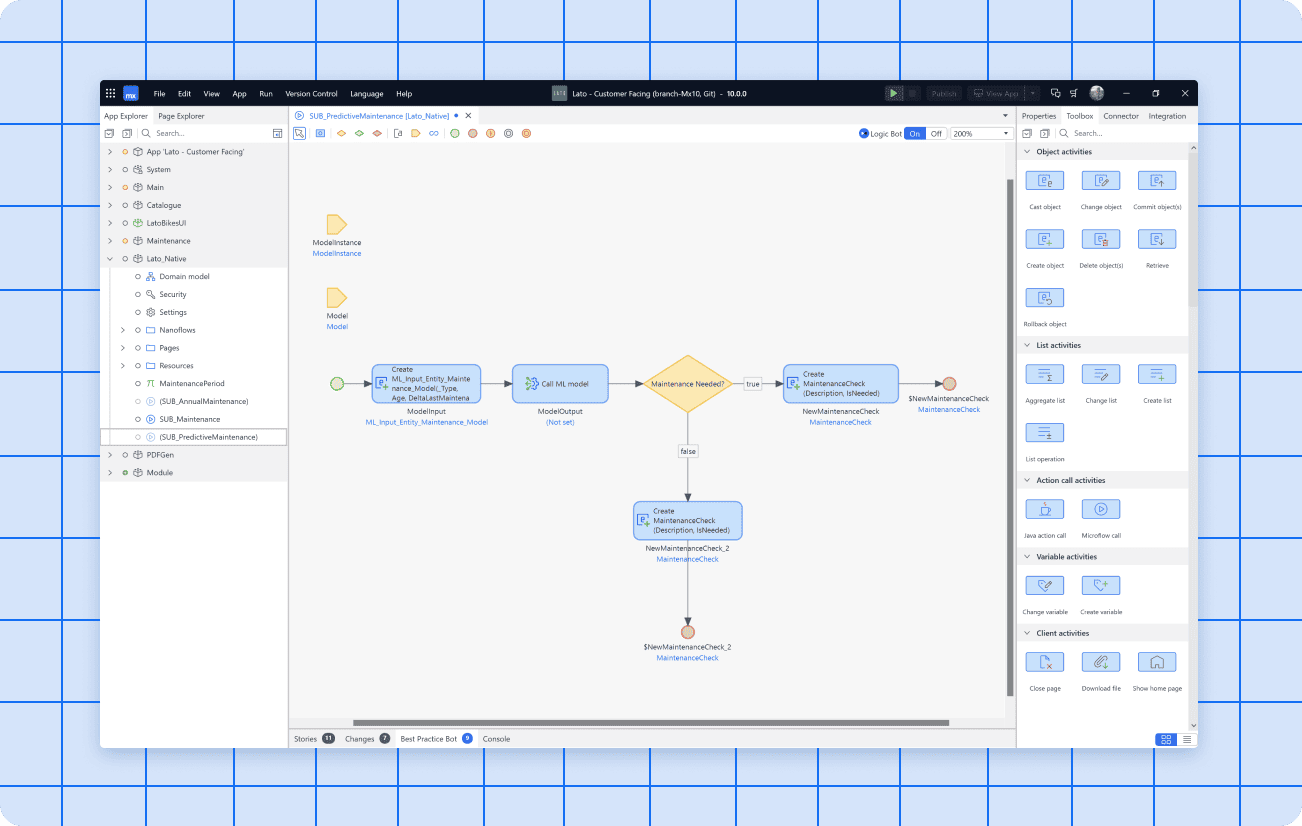Viewport: 1302px width, 826px height.
Task: Expand the Catalogue module in App Explorer
Action: [x=110, y=205]
